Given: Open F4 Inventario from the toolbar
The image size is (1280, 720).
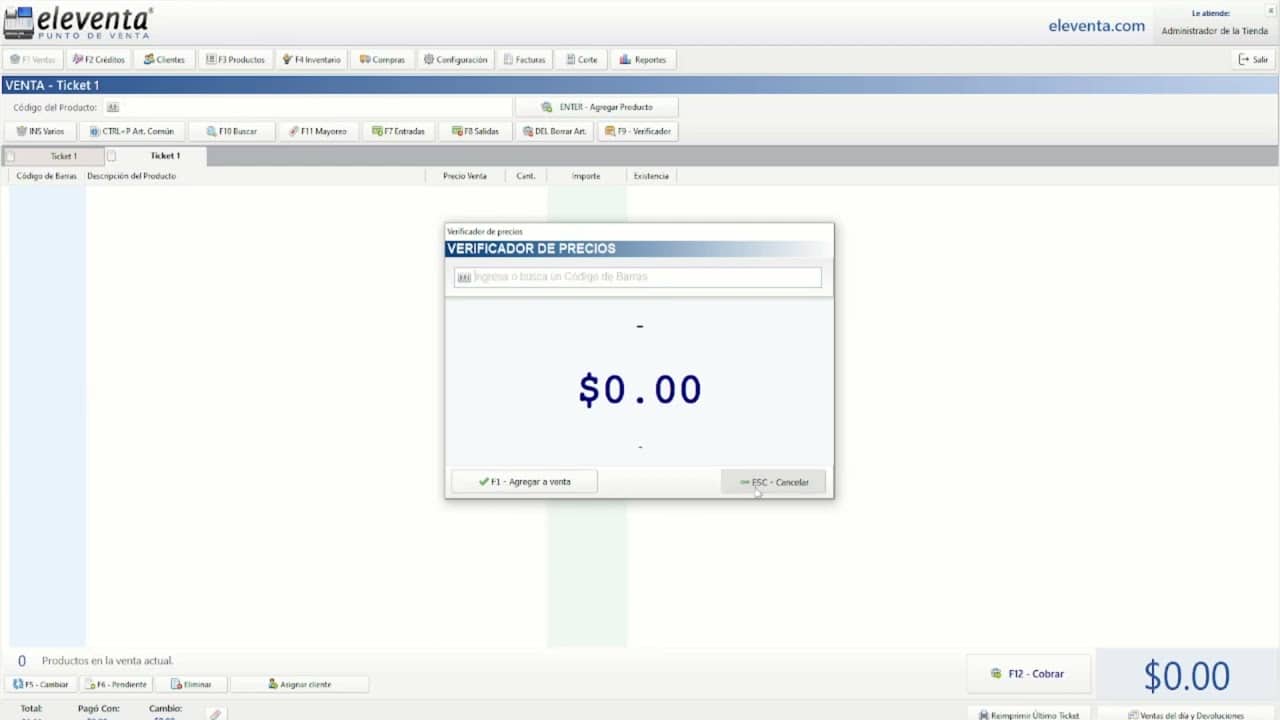Looking at the screenshot, I should pos(311,60).
